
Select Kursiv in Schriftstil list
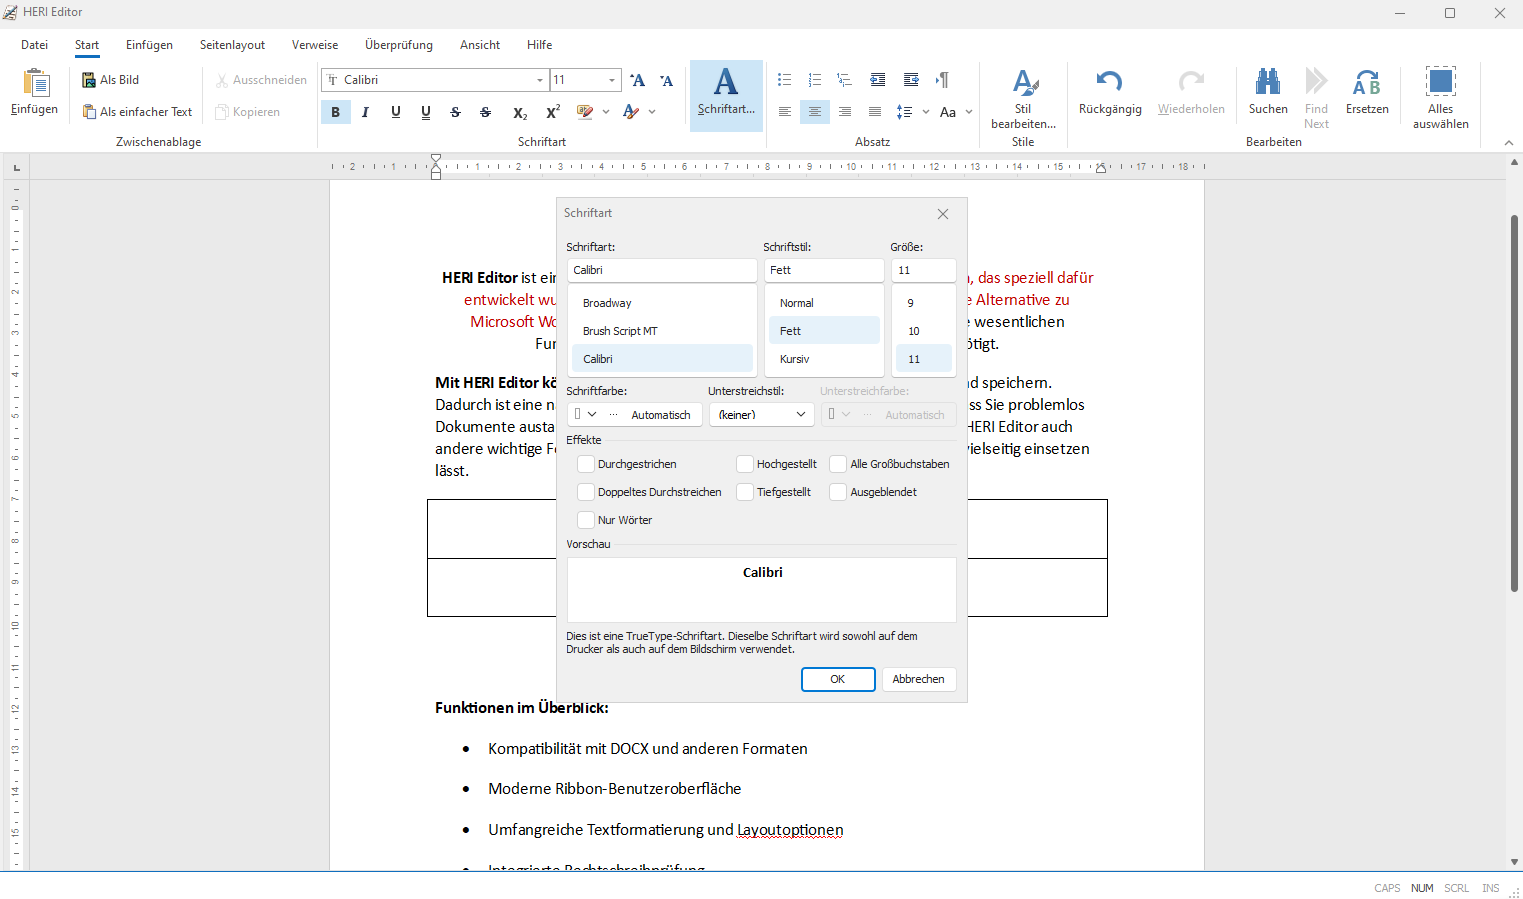coord(824,359)
